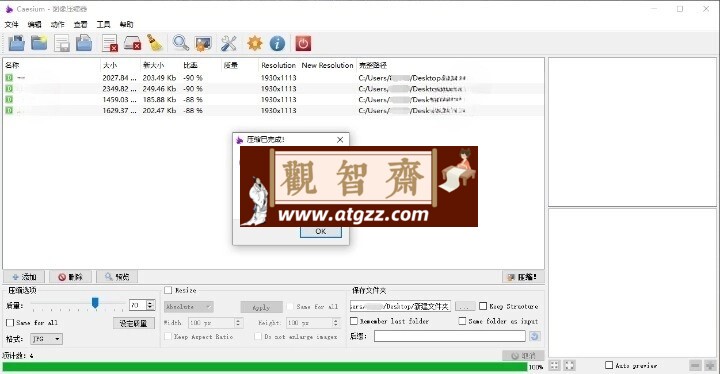Enable the Auto preview checkbox
This screenshot has height=374, width=720.
pyautogui.click(x=609, y=365)
